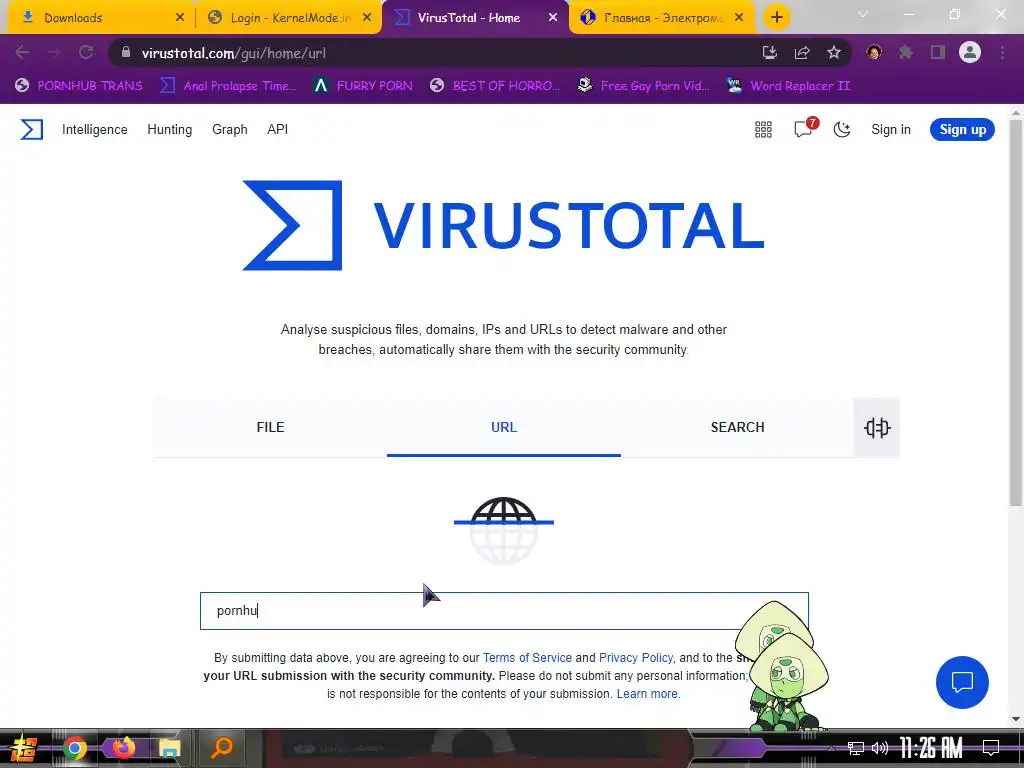Viewport: 1024px width, 768px height.
Task: Switch to the Downloads tab
Action: pyautogui.click(x=101, y=18)
